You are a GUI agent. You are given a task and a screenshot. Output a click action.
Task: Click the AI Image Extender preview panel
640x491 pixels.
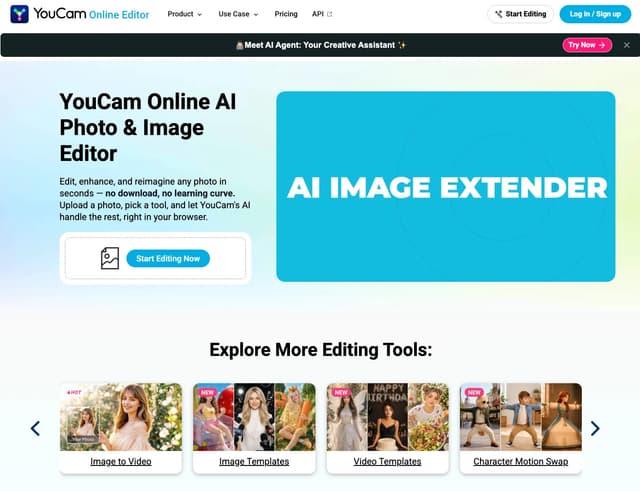coord(446,187)
